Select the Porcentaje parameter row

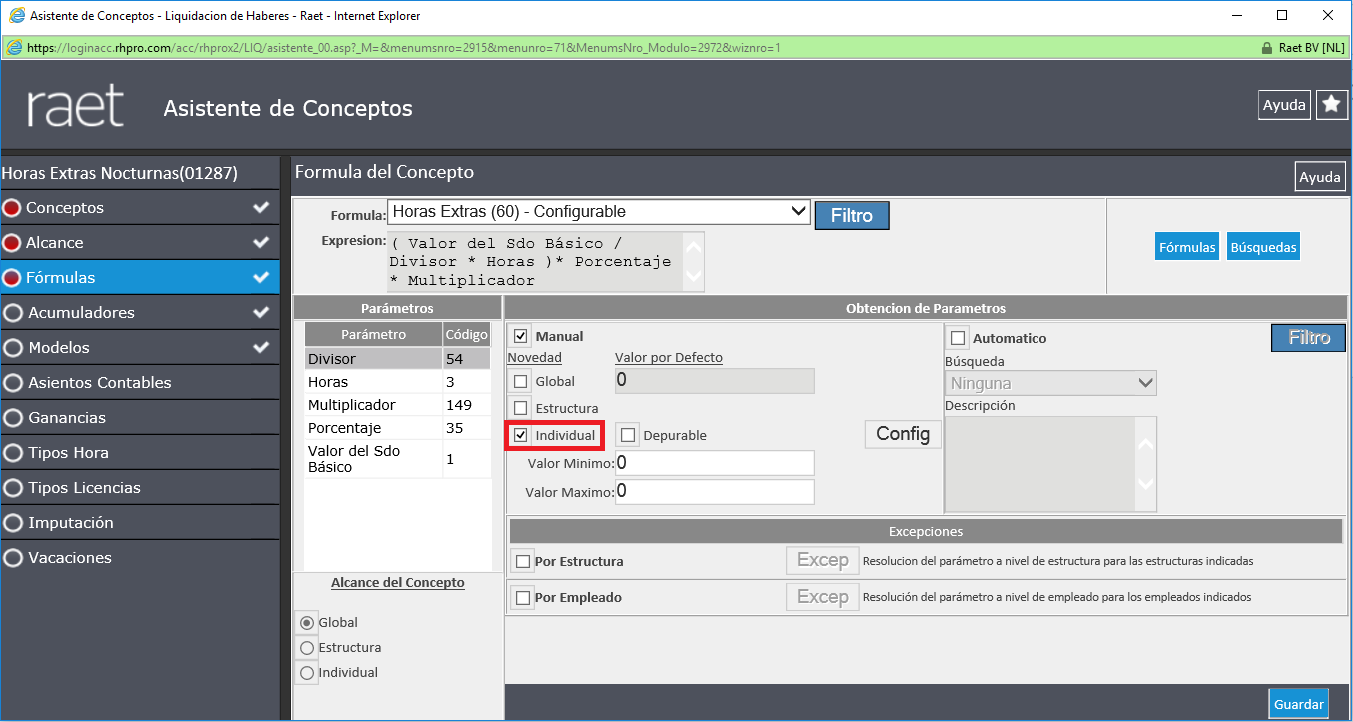click(x=397, y=428)
